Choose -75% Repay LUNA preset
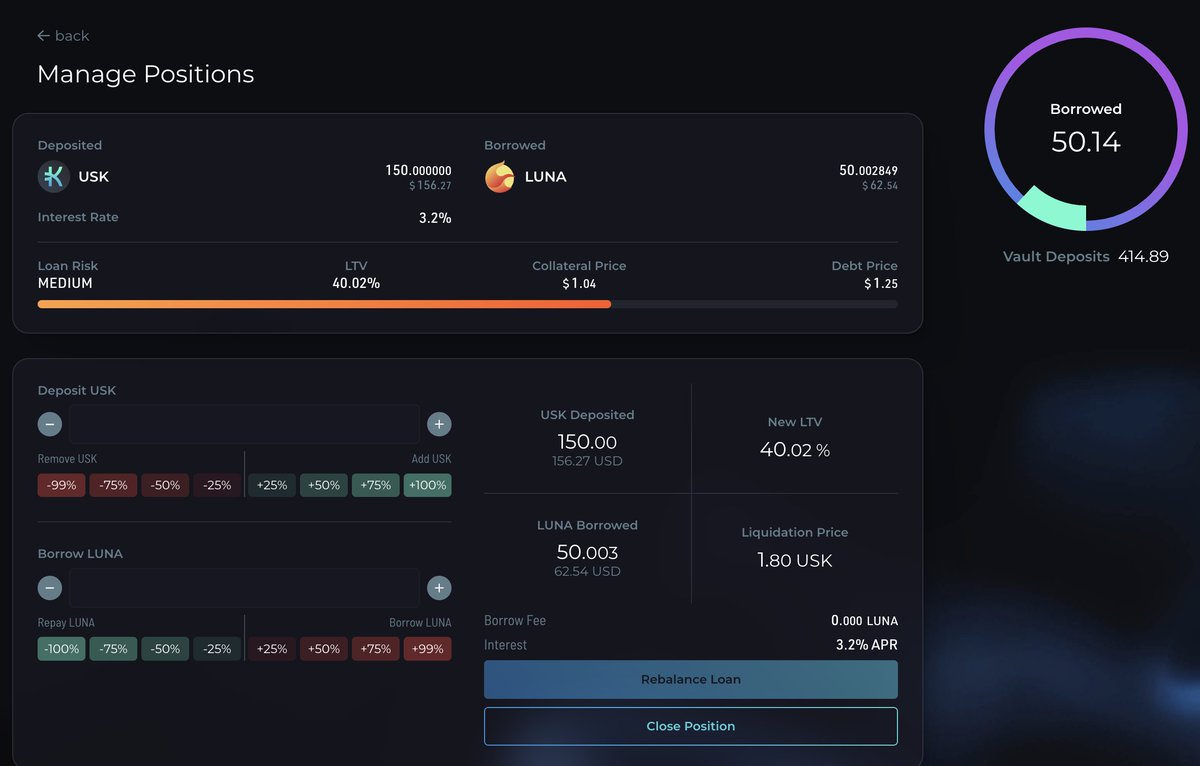 (x=114, y=649)
